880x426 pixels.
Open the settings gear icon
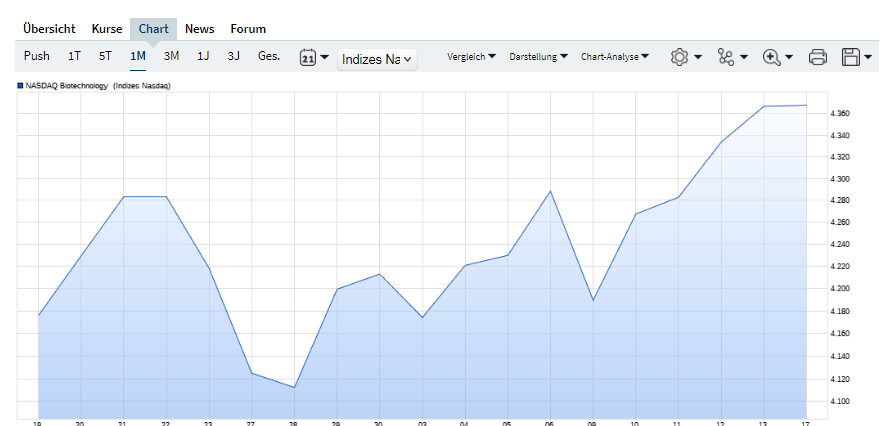(x=680, y=57)
